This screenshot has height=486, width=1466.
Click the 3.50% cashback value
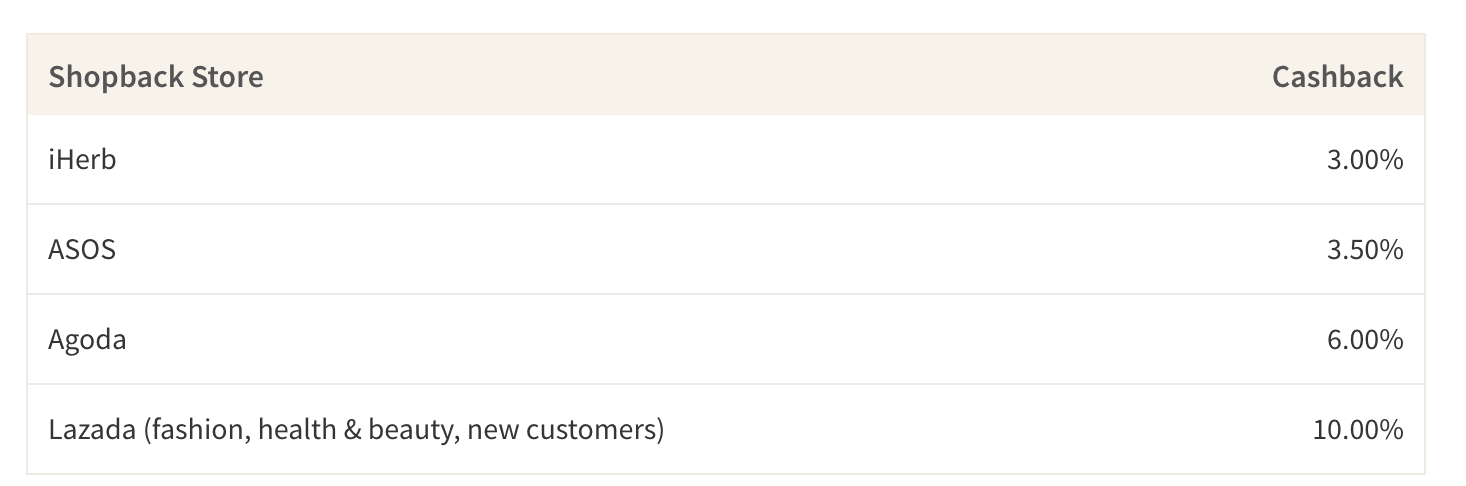(1365, 250)
